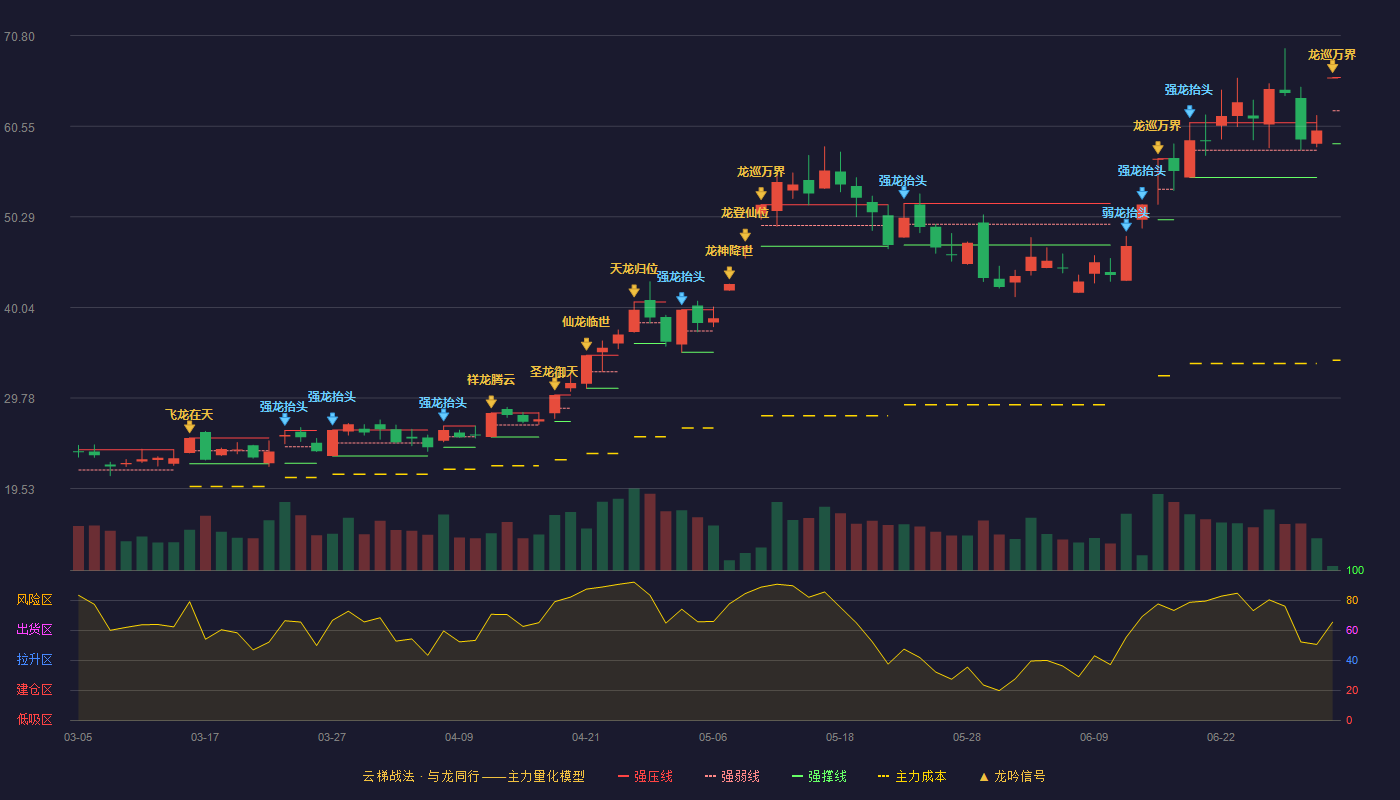The width and height of the screenshot is (1400, 800).
Task: Click the arrow marker under 仙龙临世
Action: [586, 344]
